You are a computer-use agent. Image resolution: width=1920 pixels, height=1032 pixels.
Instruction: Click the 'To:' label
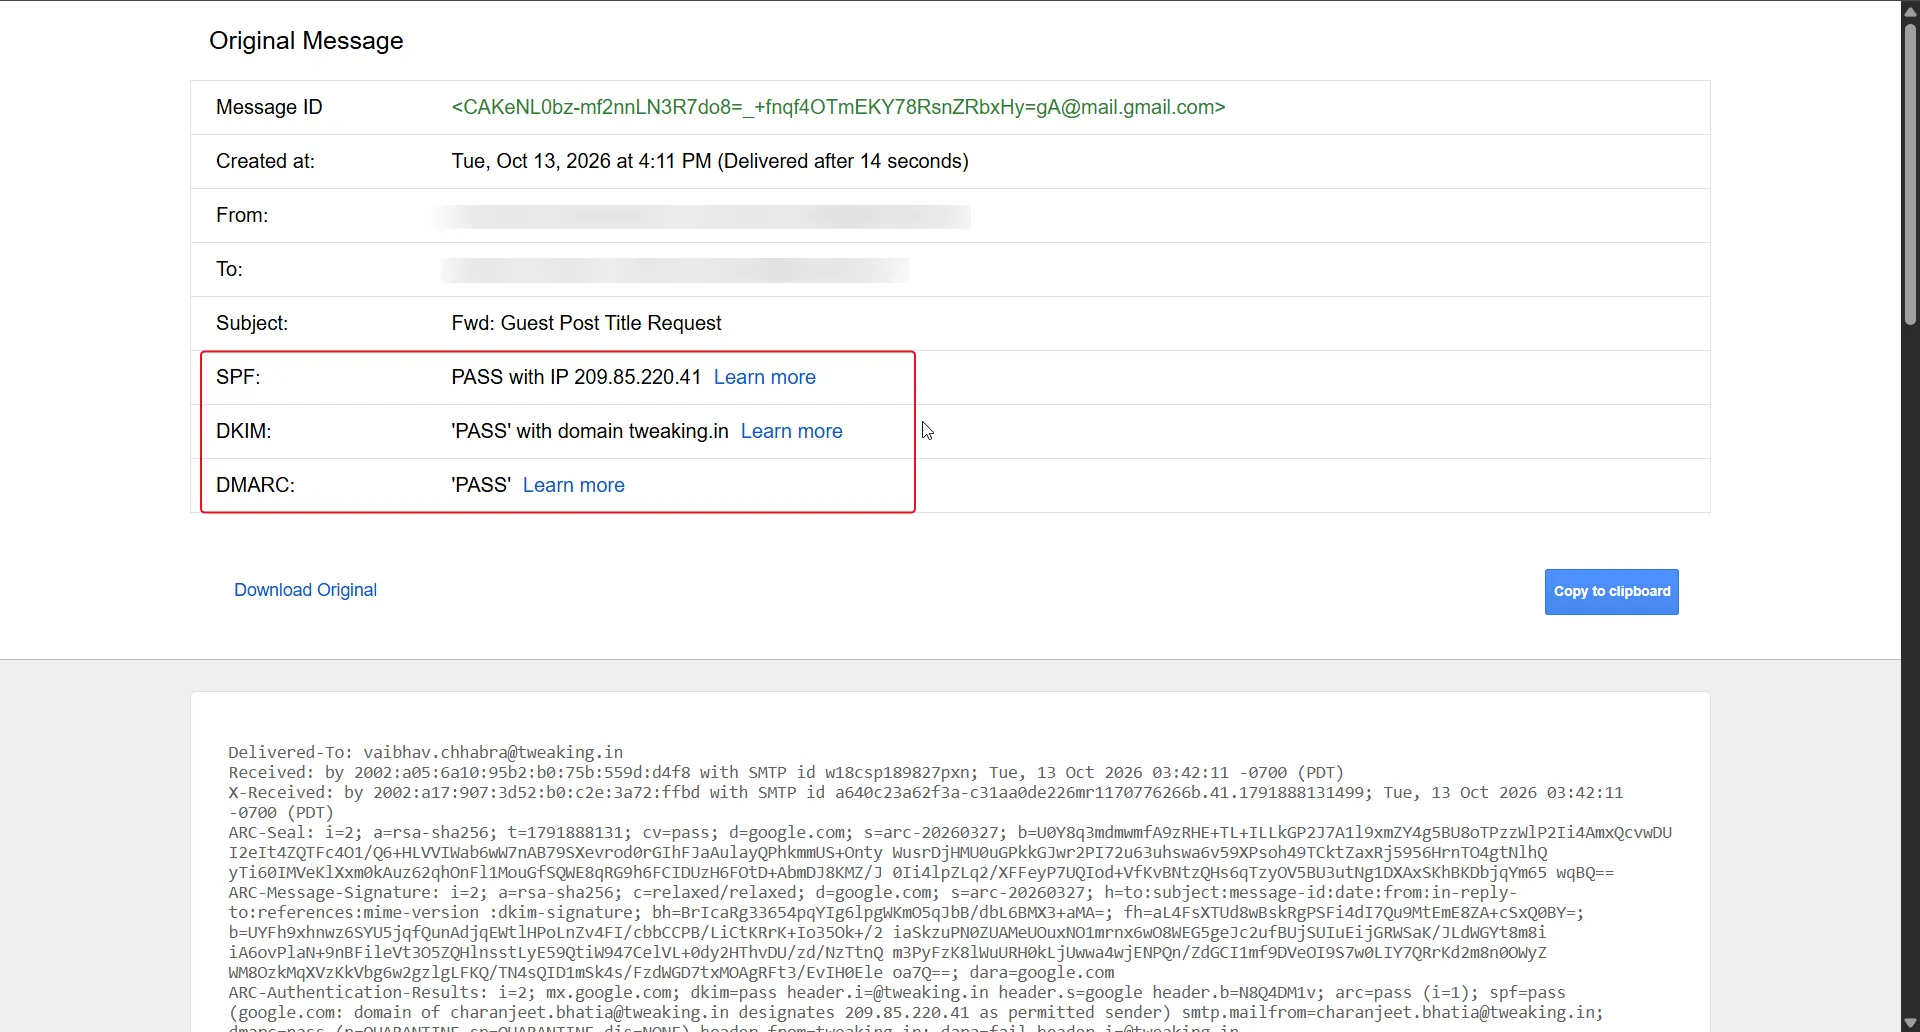click(x=229, y=269)
